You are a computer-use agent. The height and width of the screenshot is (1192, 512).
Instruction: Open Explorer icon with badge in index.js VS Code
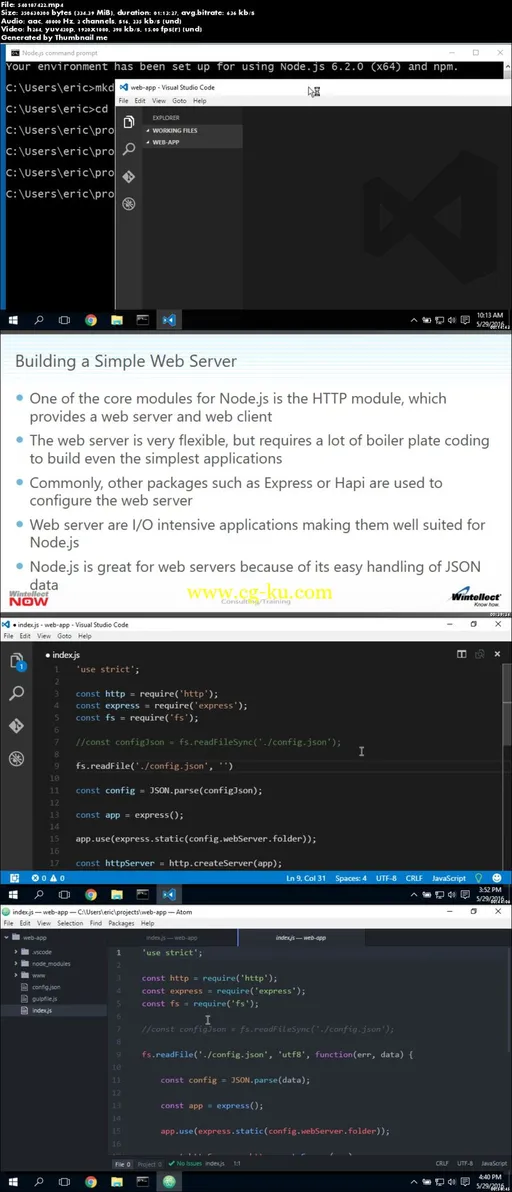(17, 661)
